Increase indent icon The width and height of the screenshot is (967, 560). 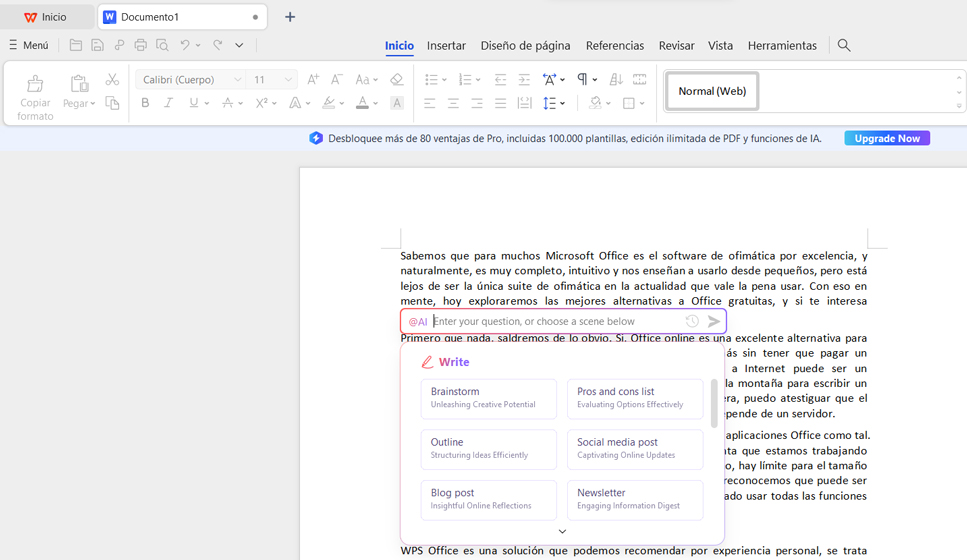click(524, 80)
